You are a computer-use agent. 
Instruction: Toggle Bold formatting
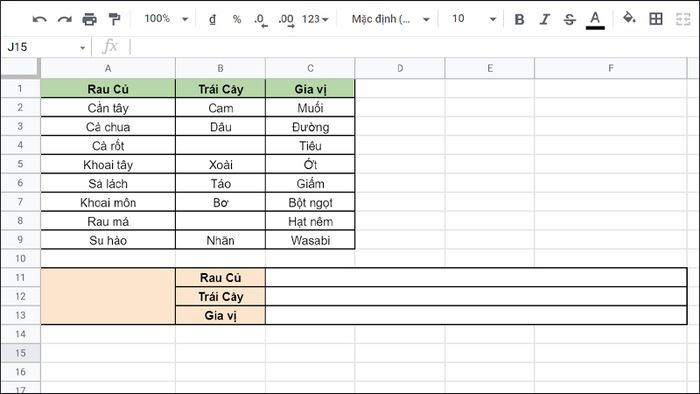point(519,19)
